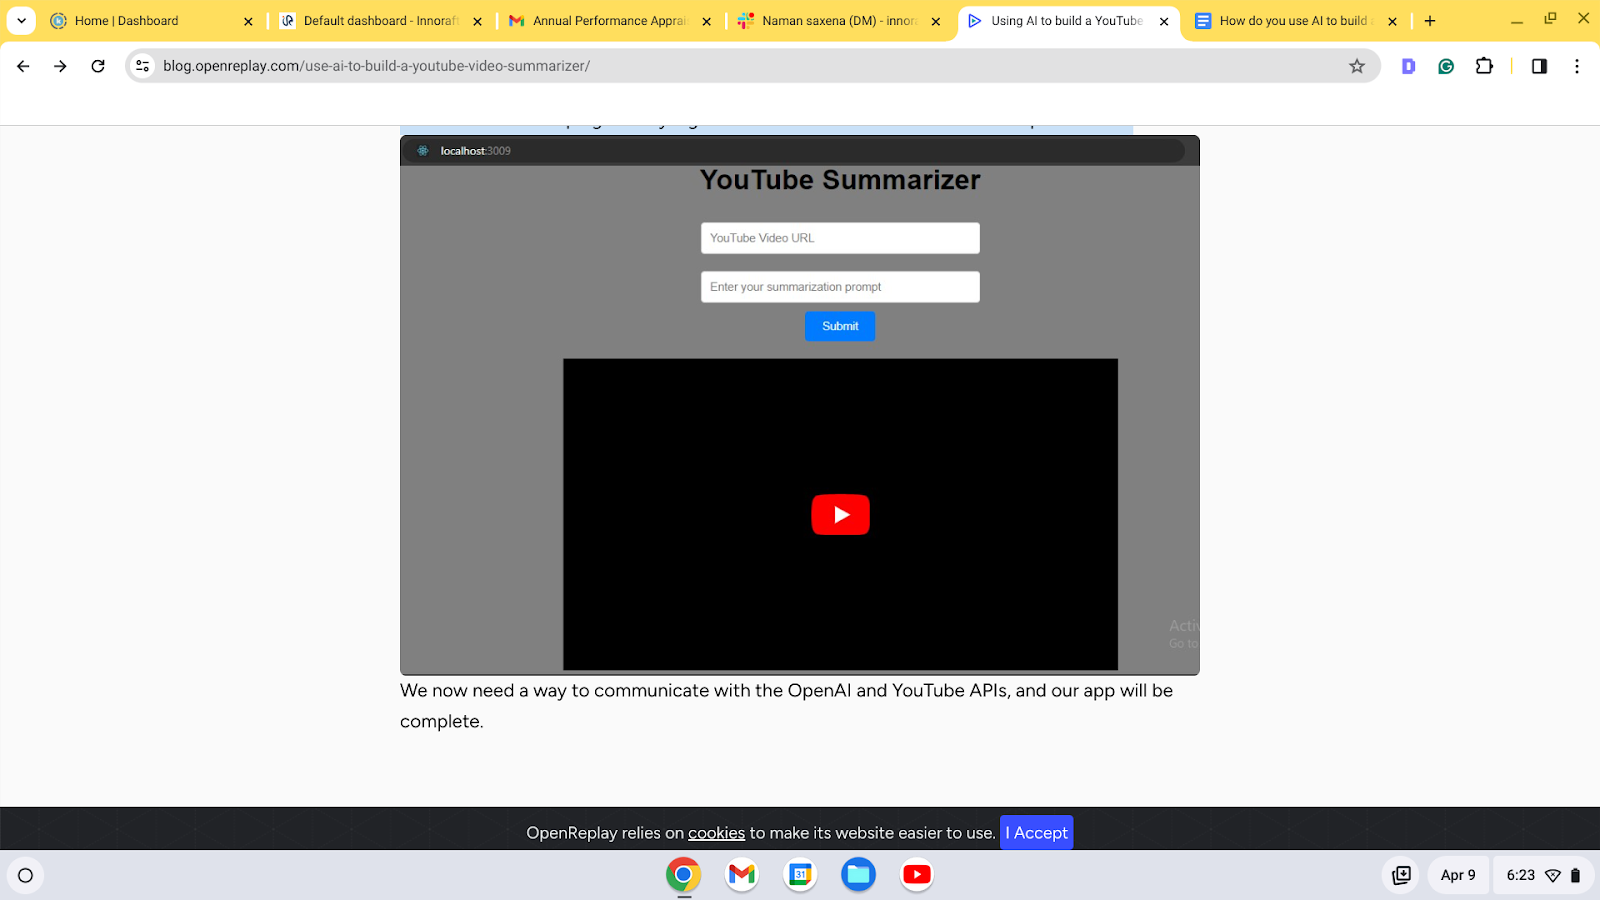This screenshot has height=900, width=1600.
Task: Open the purple D extension icon
Action: point(1408,66)
